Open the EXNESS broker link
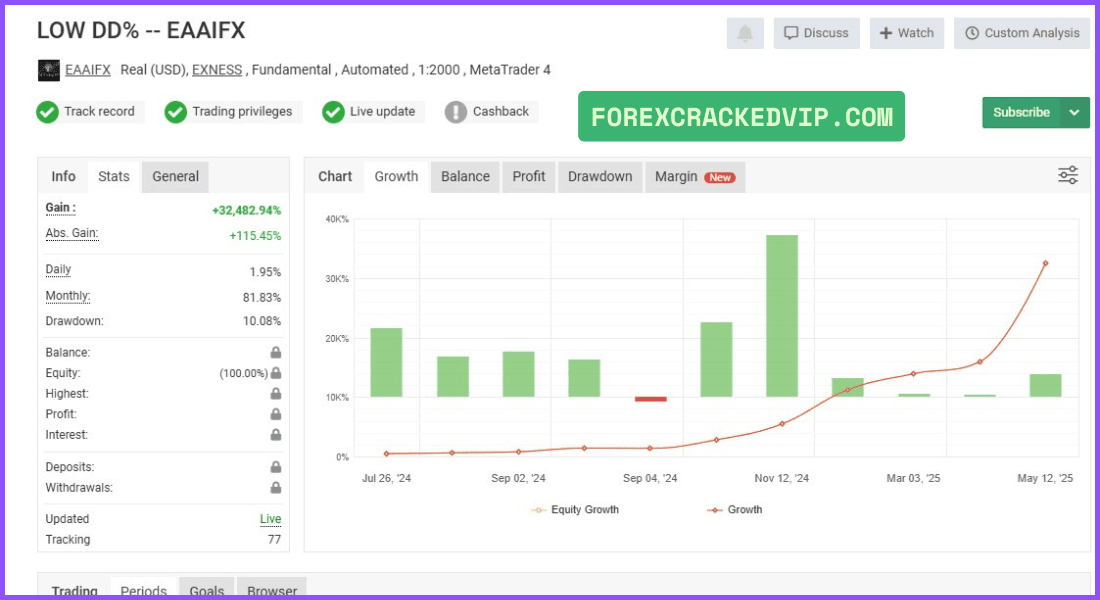Image resolution: width=1100 pixels, height=600 pixels. 217,70
